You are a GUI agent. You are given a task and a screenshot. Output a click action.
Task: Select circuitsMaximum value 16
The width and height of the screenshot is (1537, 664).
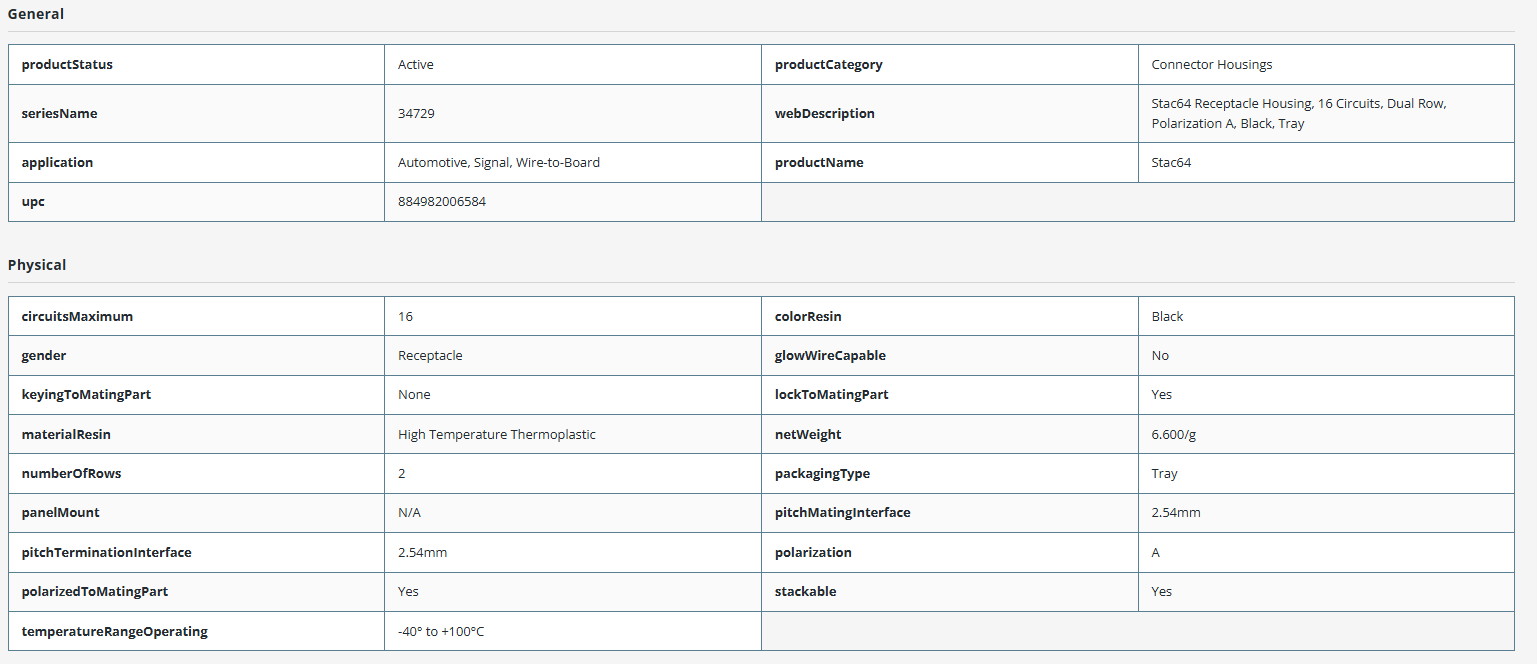click(405, 316)
